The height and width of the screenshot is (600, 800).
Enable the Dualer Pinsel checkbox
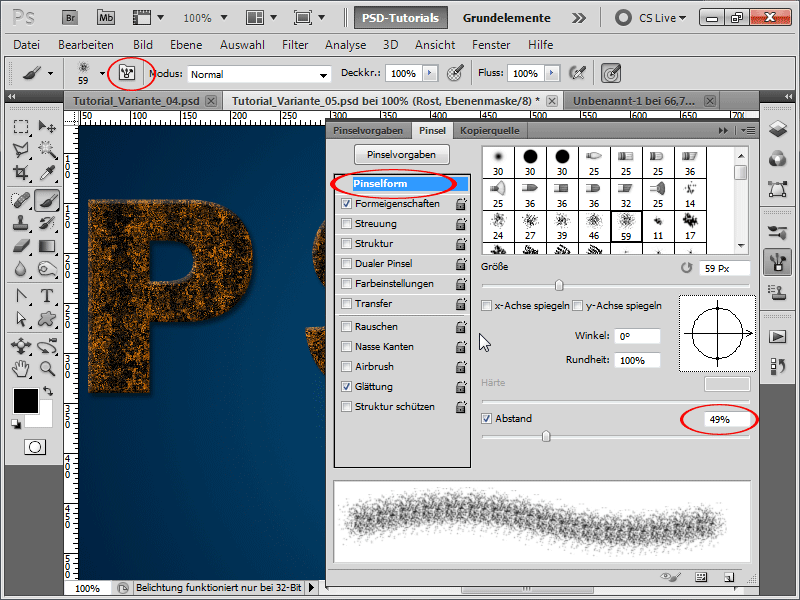[346, 263]
